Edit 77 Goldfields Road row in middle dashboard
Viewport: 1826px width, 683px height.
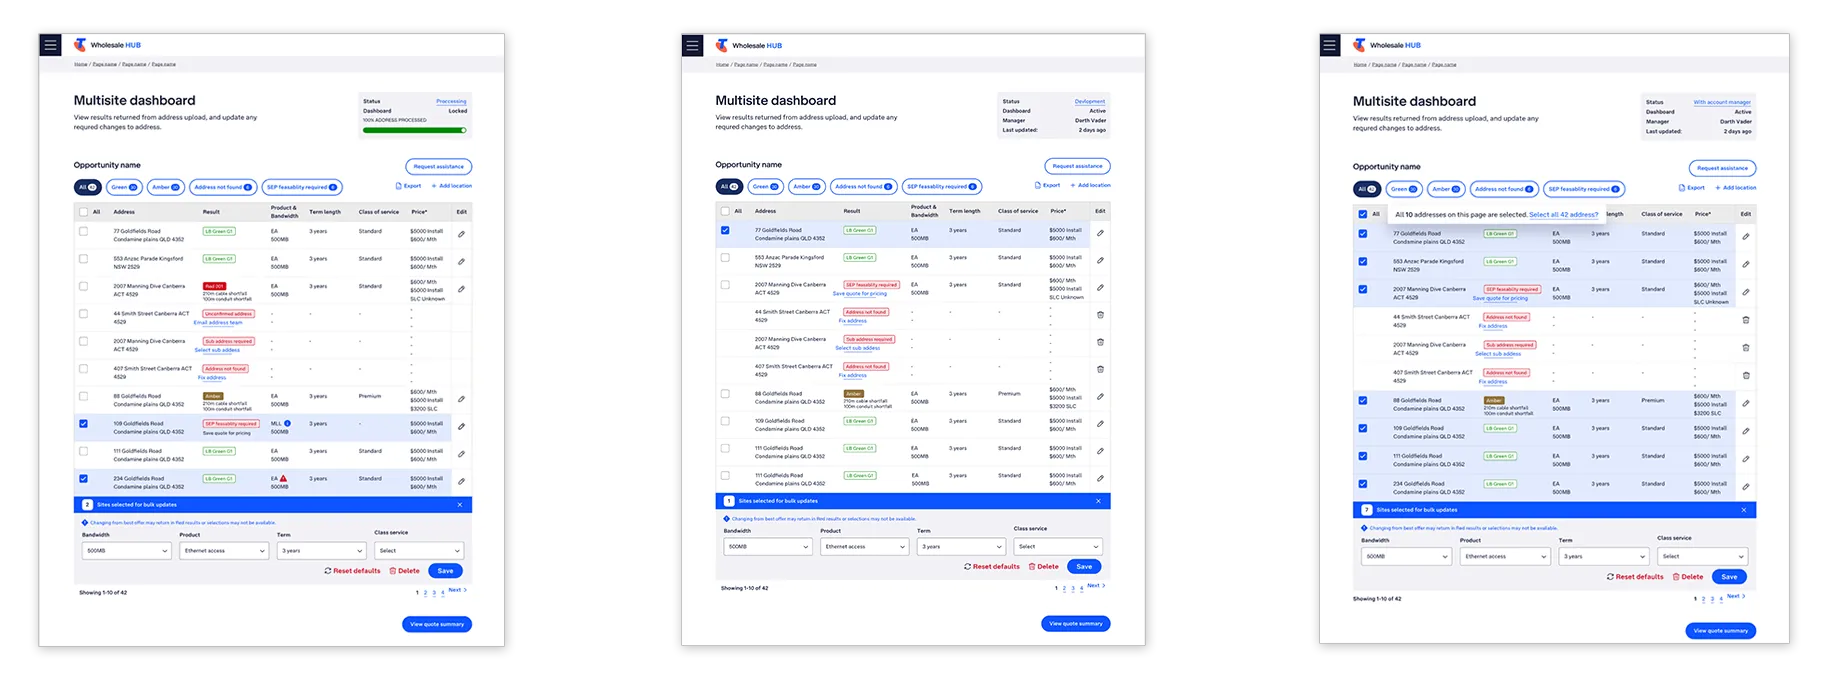1100,233
